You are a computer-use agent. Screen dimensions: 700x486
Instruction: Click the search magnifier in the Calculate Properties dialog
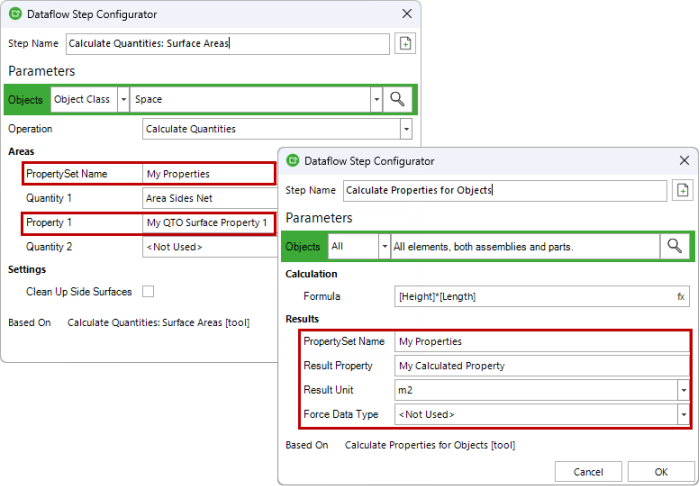point(674,246)
